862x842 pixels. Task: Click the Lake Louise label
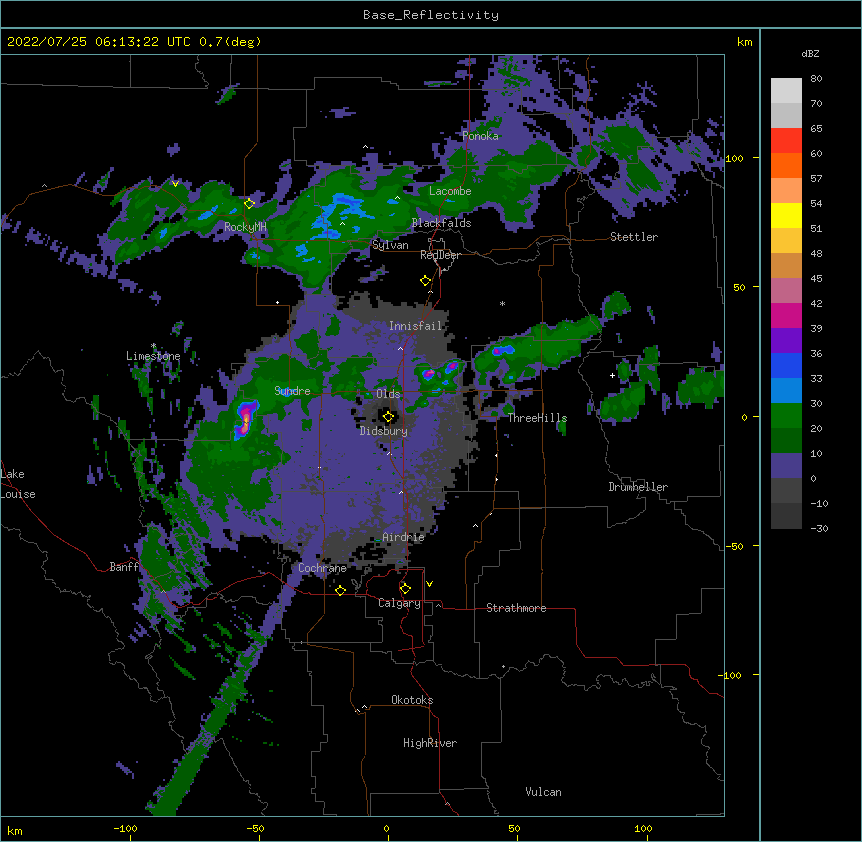tap(18, 484)
